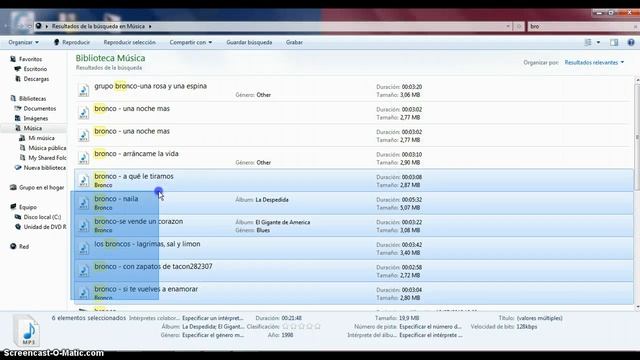The height and width of the screenshot is (360, 640).
Task: Select 'bronco - con zapatos de tacon282307'
Action: 153,267
